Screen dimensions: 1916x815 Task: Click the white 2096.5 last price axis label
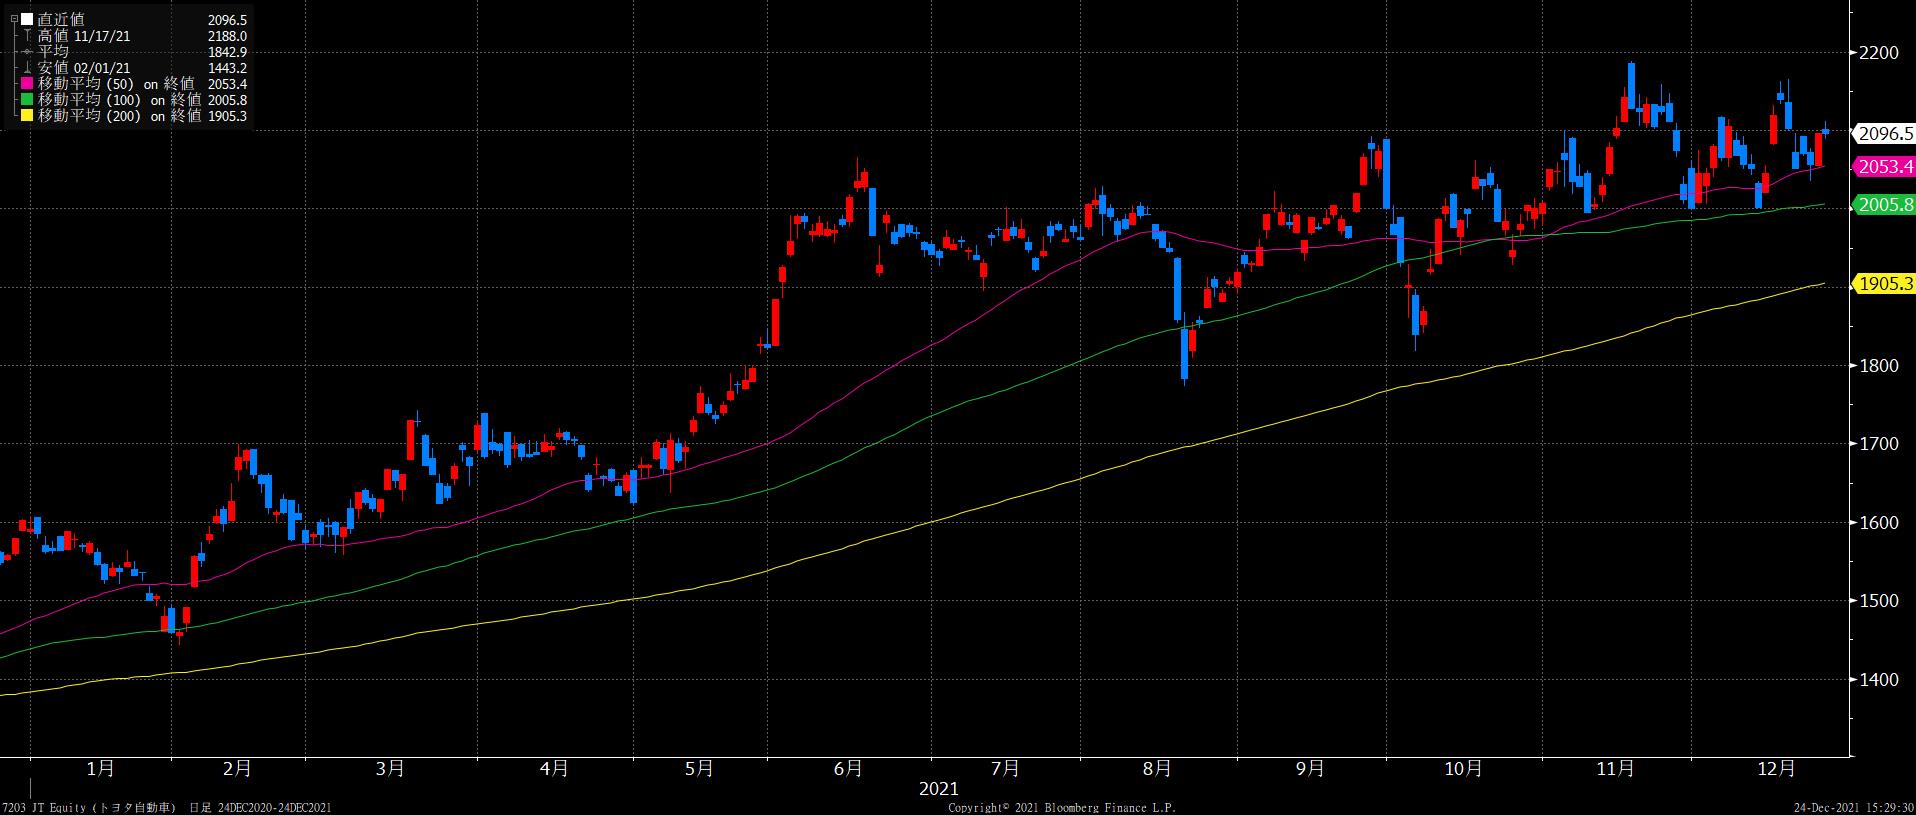1884,133
